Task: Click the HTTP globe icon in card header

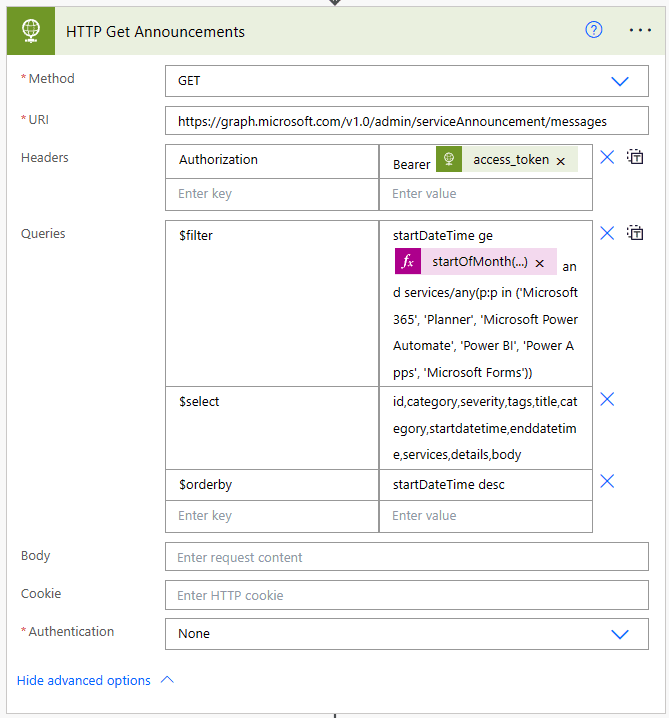Action: [31, 31]
